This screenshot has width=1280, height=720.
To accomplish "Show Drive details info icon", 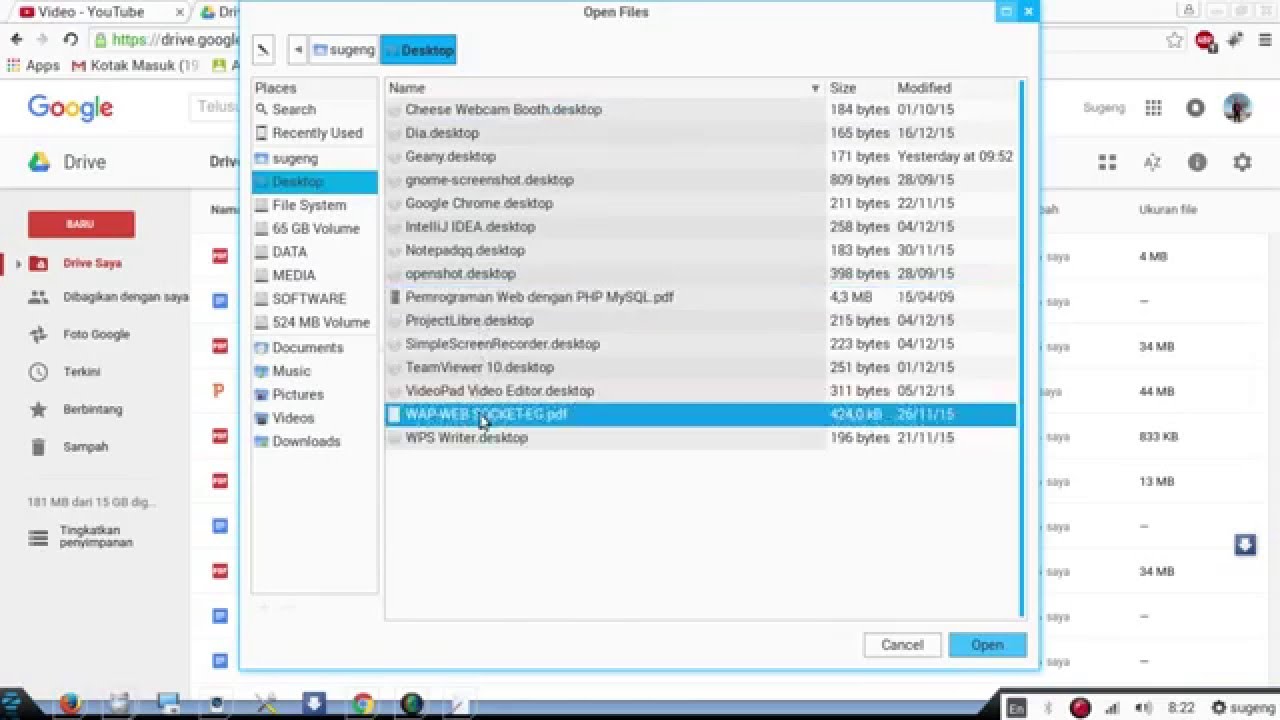I will tap(1197, 162).
